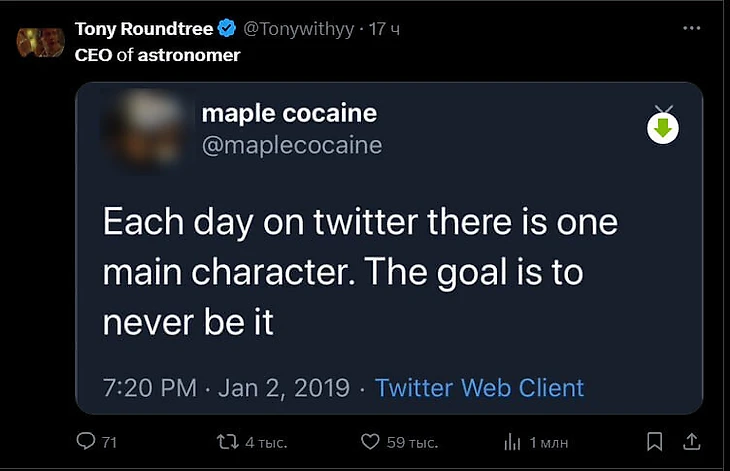Click the @maplecocaine handle text
Viewport: 730px width, 471px height.
point(292,145)
